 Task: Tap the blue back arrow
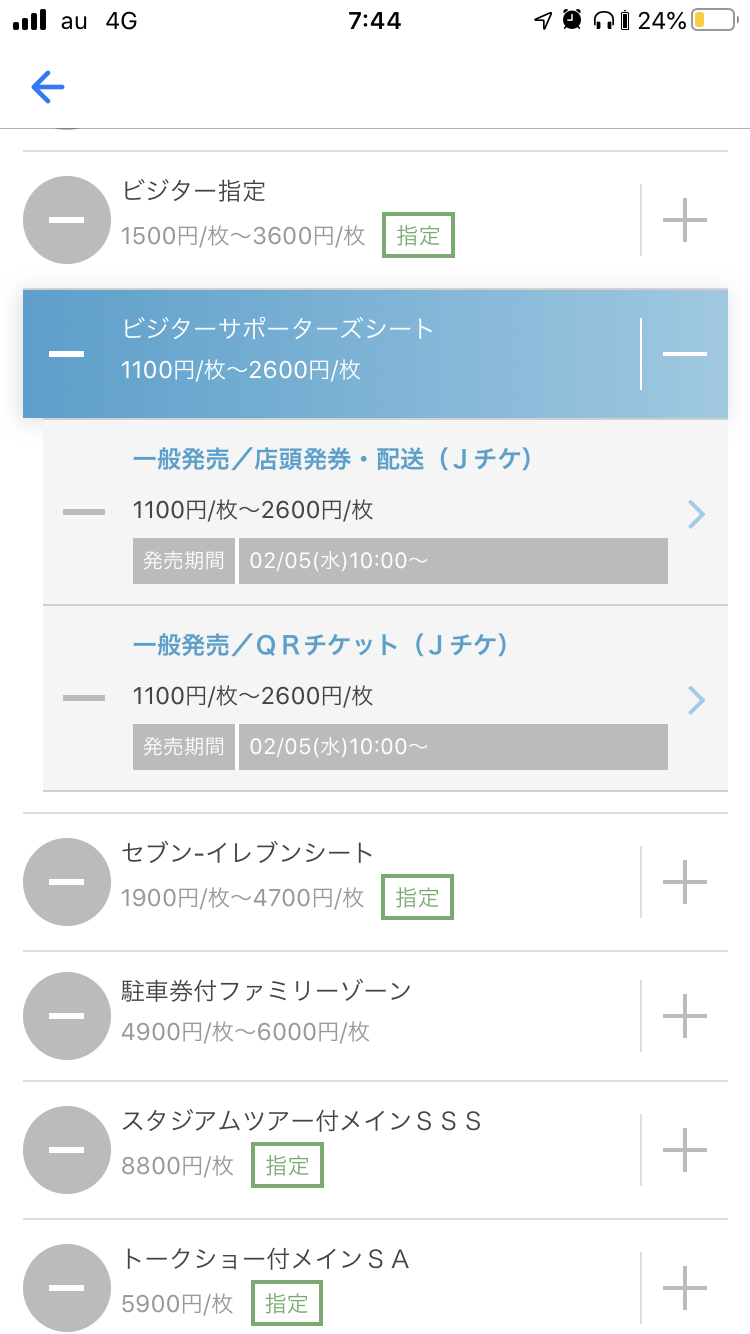(x=48, y=88)
